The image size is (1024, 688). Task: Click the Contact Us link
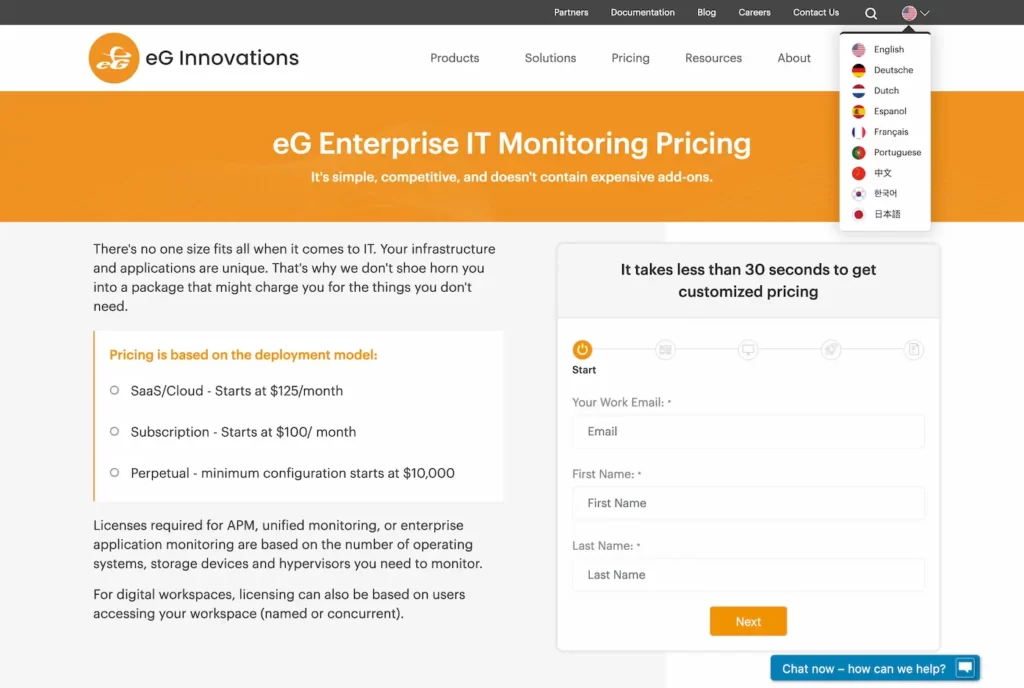(815, 12)
